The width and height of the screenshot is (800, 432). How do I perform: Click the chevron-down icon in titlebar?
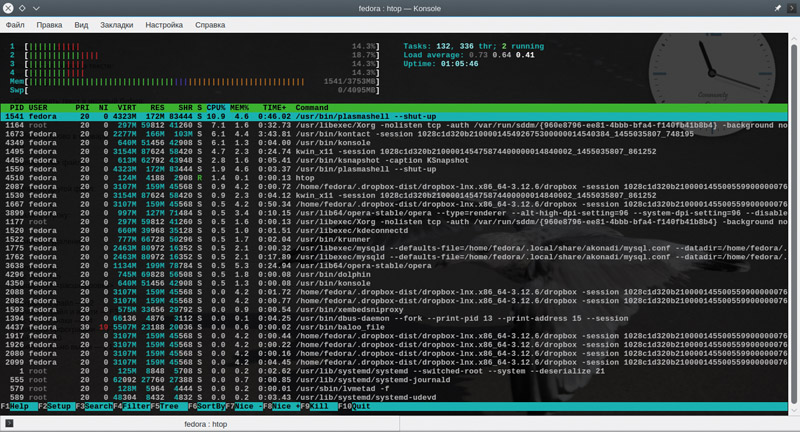[x=36, y=8]
